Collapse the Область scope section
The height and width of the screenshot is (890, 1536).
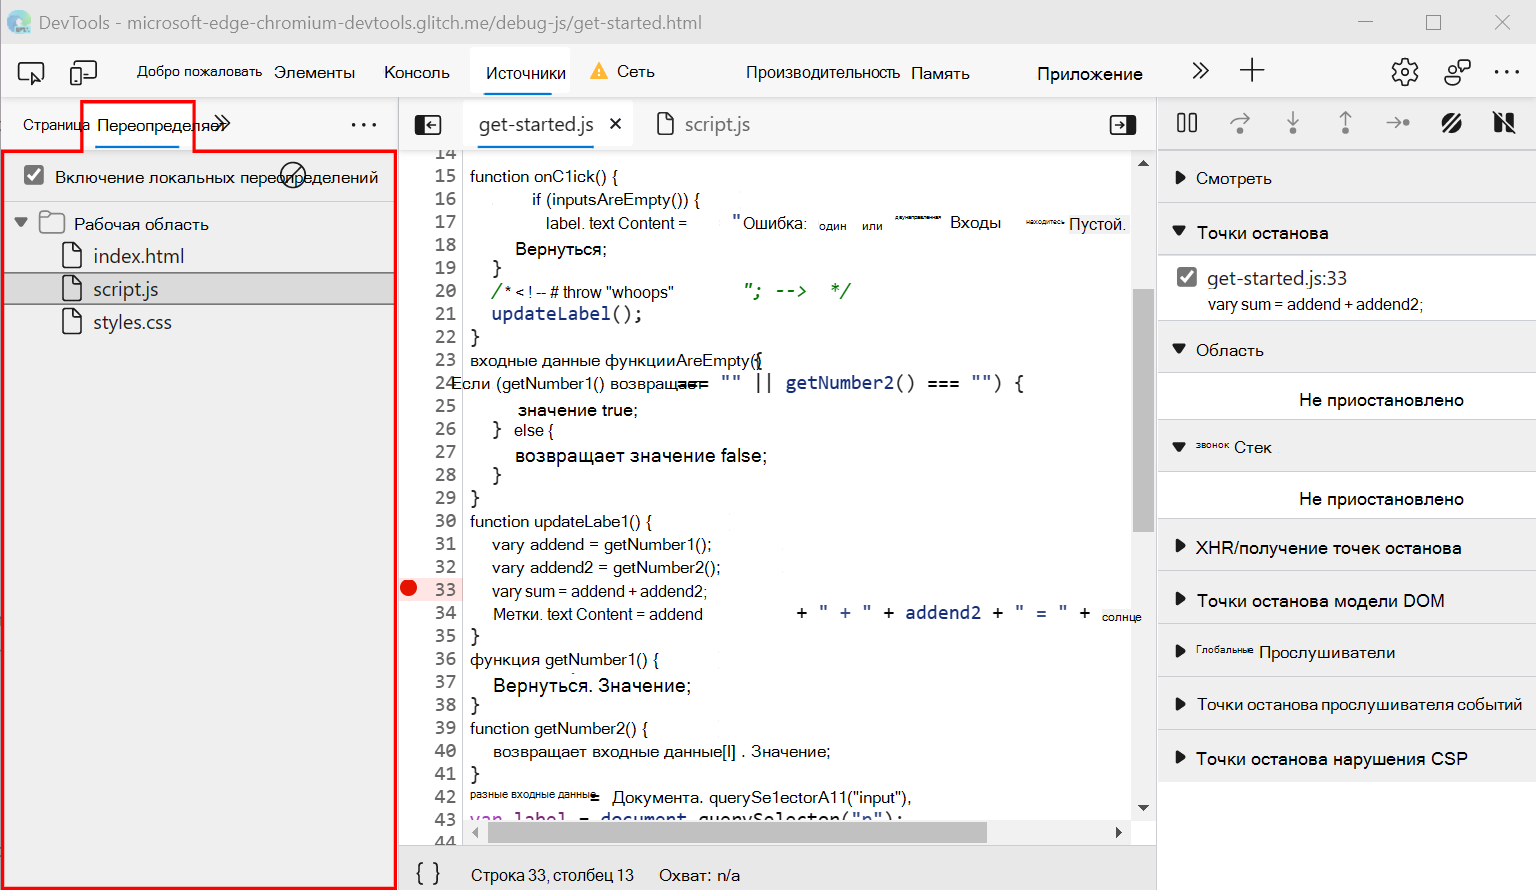(1179, 348)
